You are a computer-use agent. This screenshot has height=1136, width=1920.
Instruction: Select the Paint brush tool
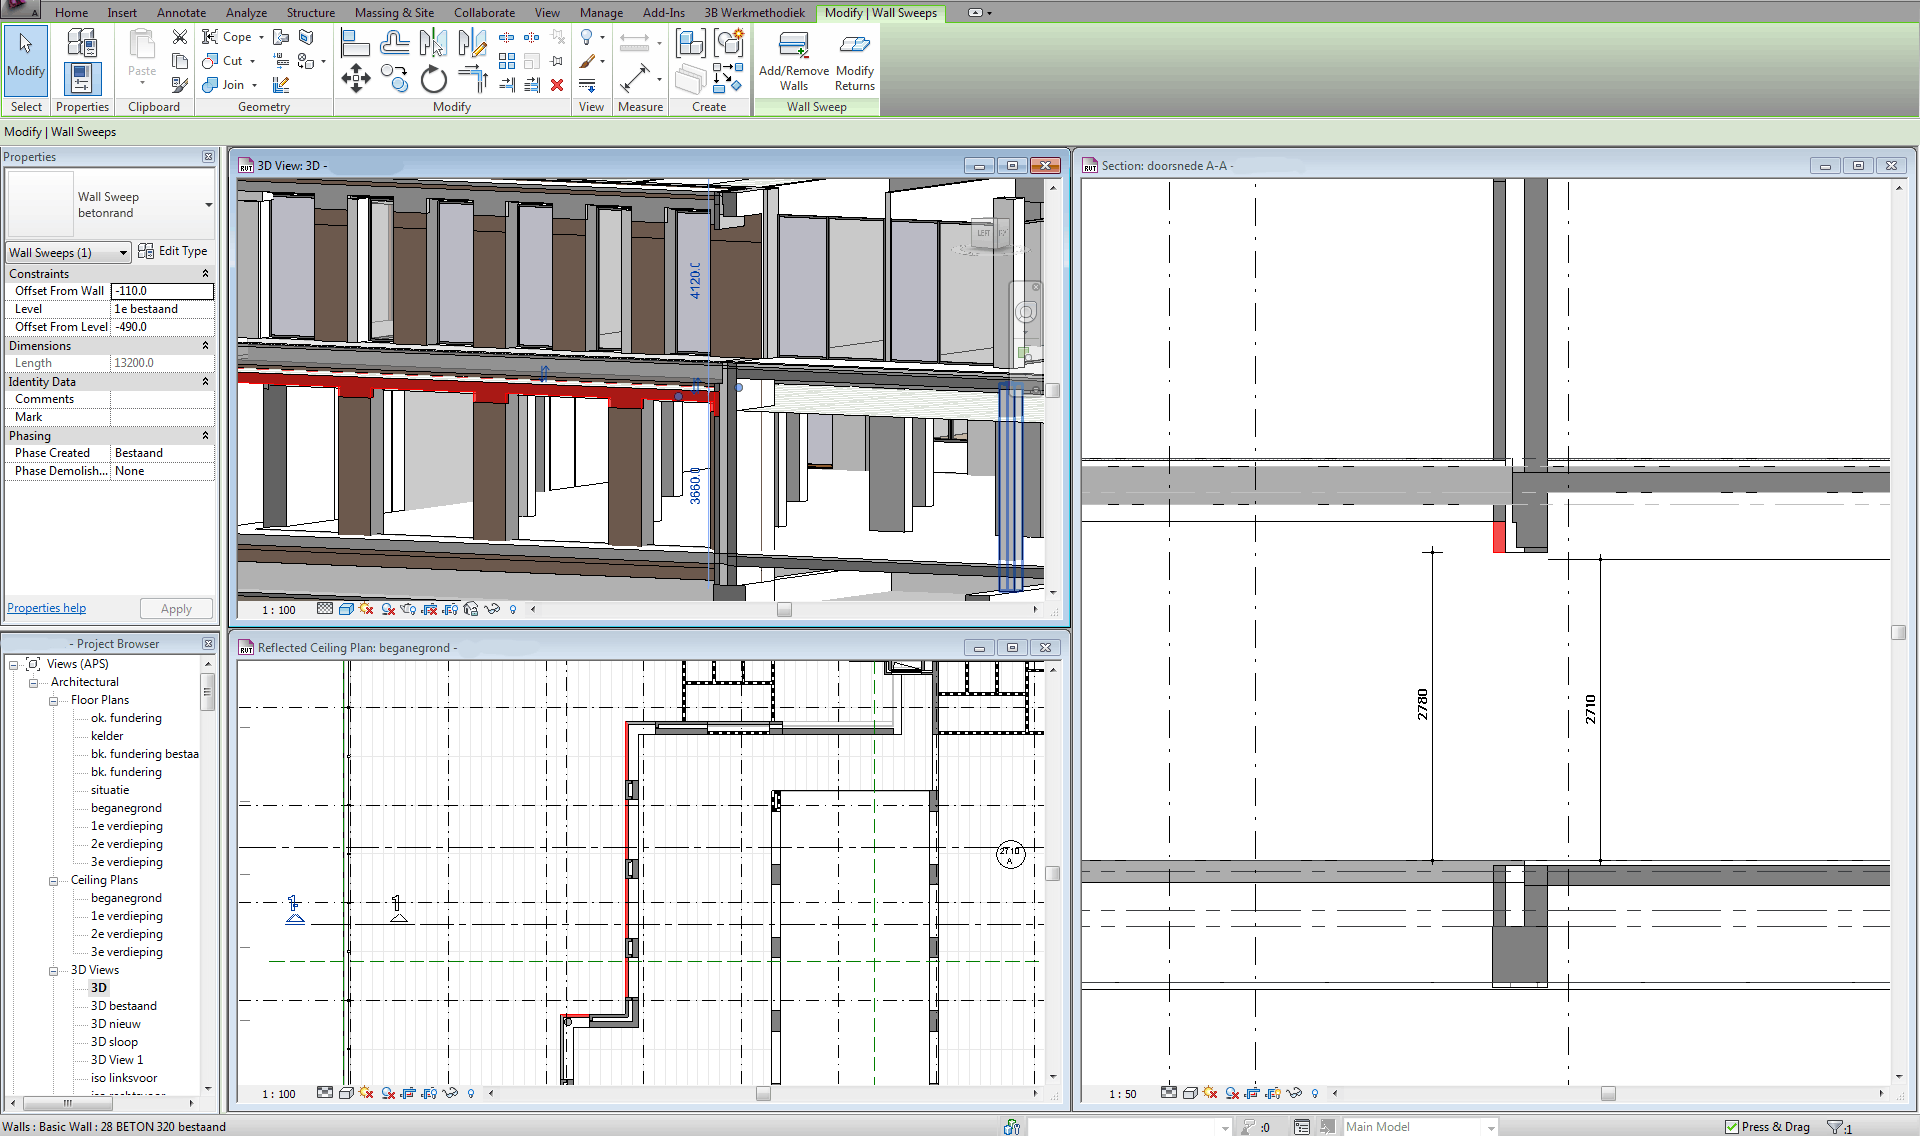(x=588, y=61)
